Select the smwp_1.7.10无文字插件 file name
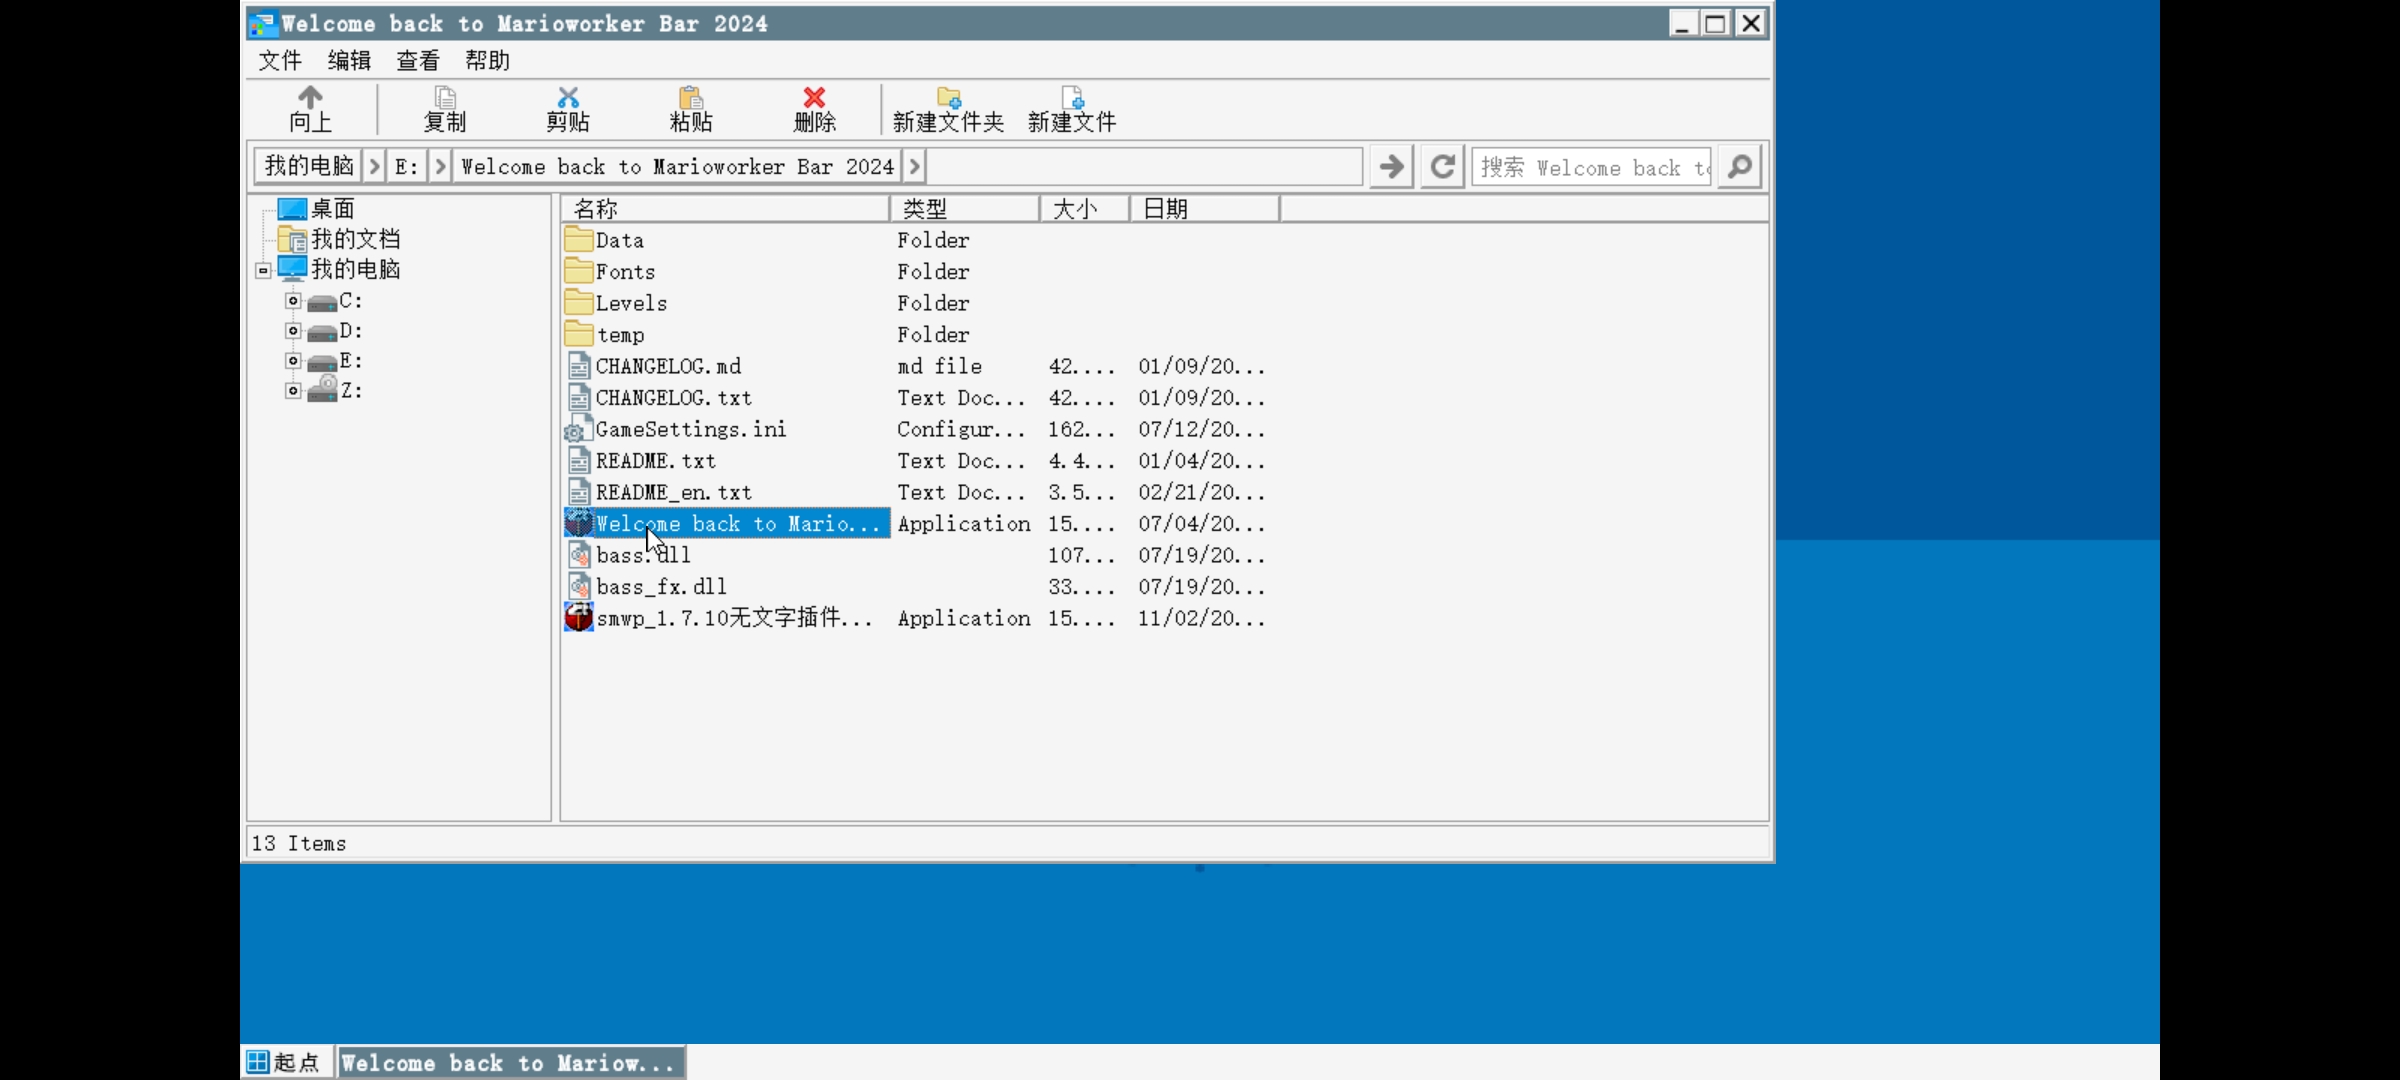 tap(734, 618)
